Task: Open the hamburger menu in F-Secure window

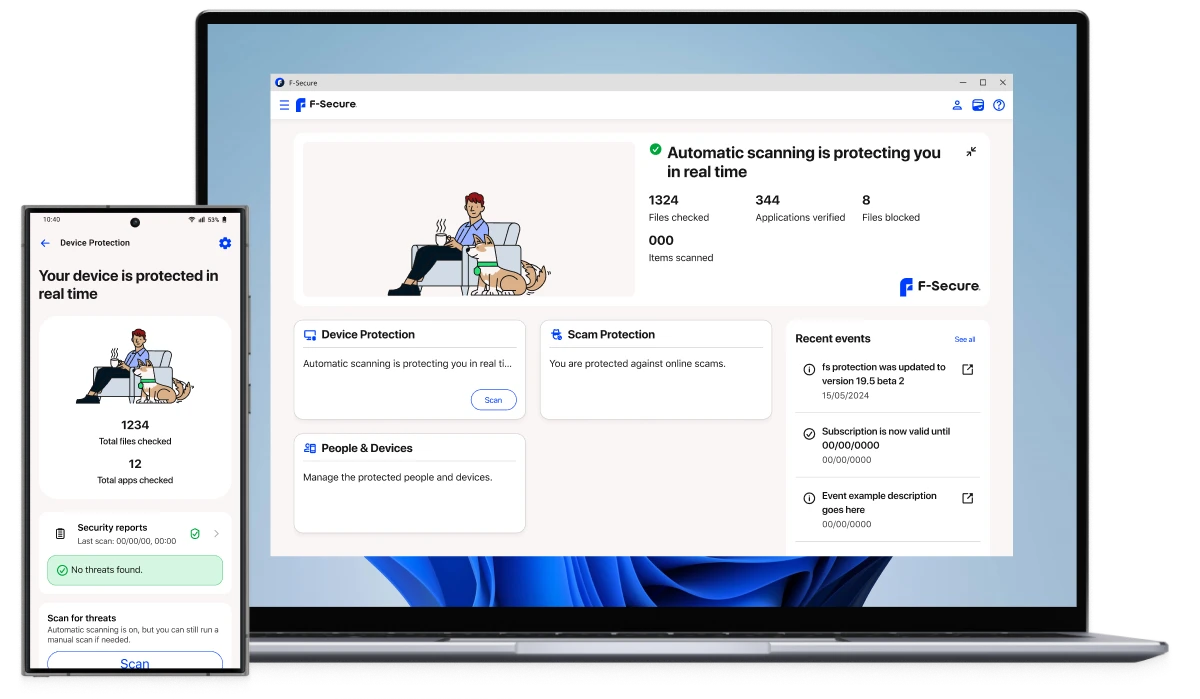Action: tap(284, 105)
